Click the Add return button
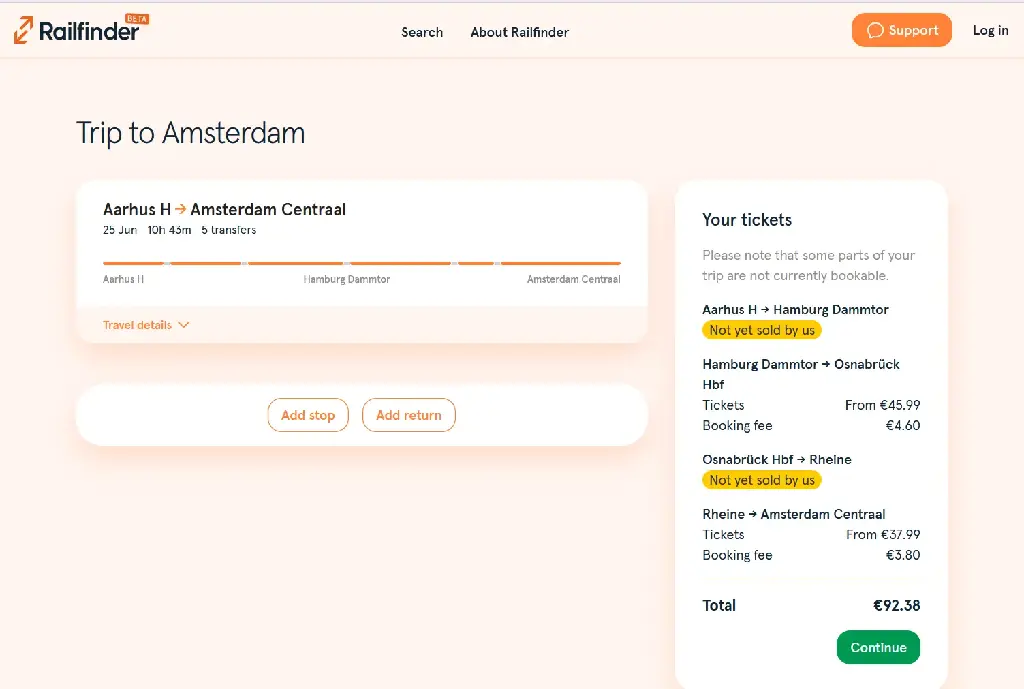The height and width of the screenshot is (689, 1024). coord(409,415)
